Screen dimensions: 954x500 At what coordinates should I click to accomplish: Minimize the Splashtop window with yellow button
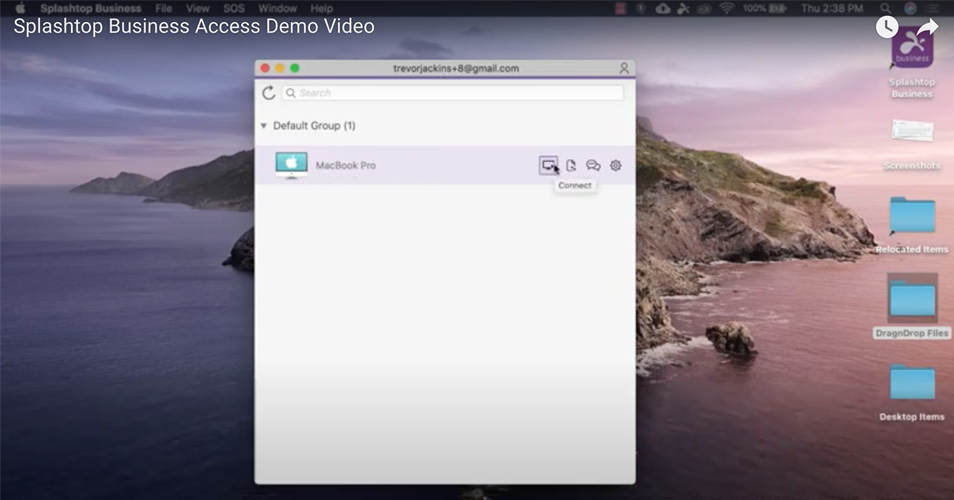coord(280,68)
